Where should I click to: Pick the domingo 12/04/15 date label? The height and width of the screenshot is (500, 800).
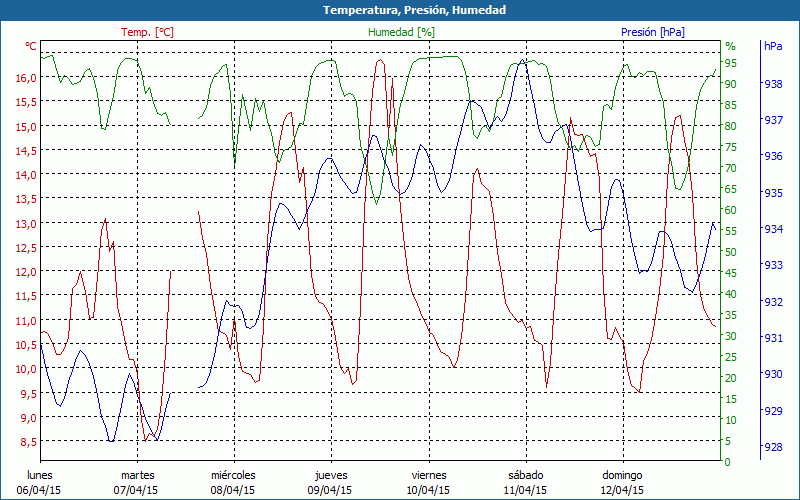click(622, 483)
